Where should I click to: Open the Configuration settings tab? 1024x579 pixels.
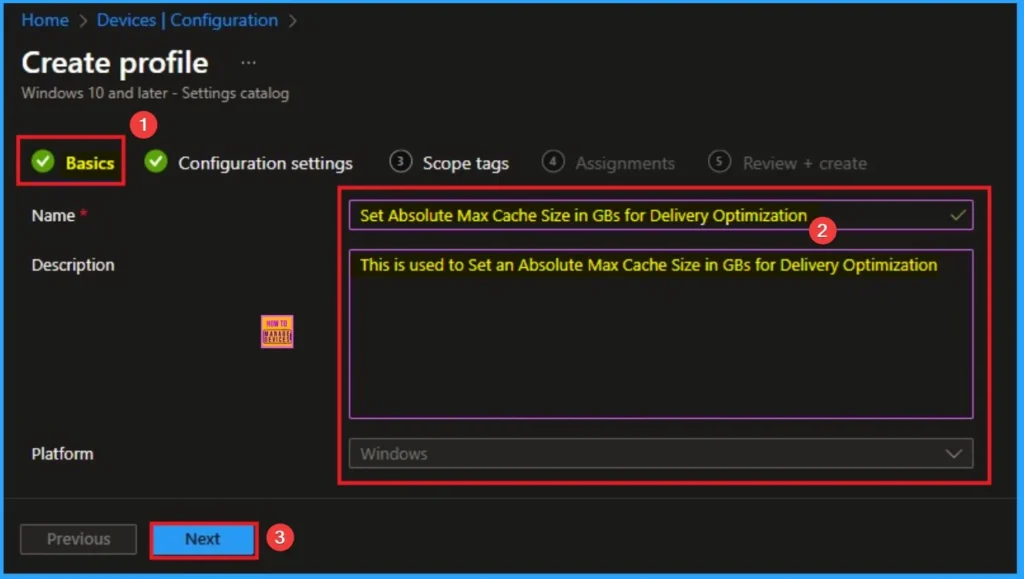pyautogui.click(x=265, y=163)
